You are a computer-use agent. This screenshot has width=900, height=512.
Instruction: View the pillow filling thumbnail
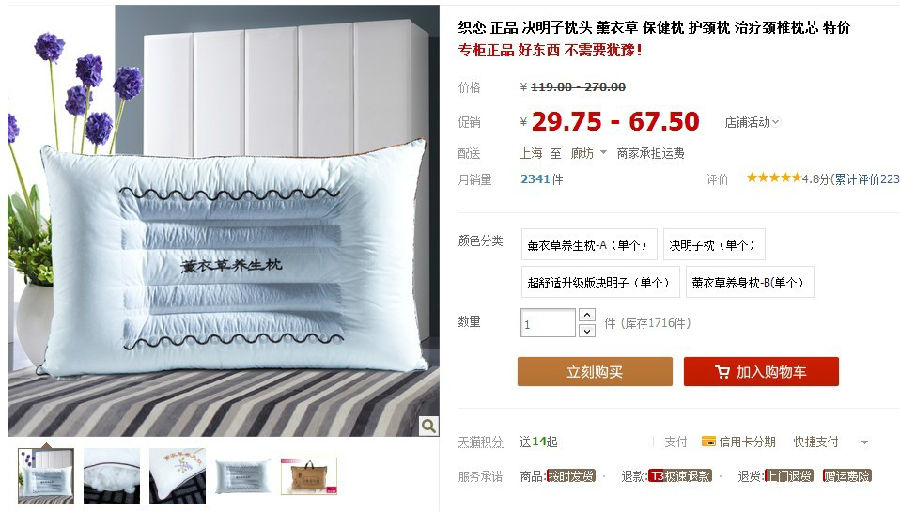(x=112, y=476)
